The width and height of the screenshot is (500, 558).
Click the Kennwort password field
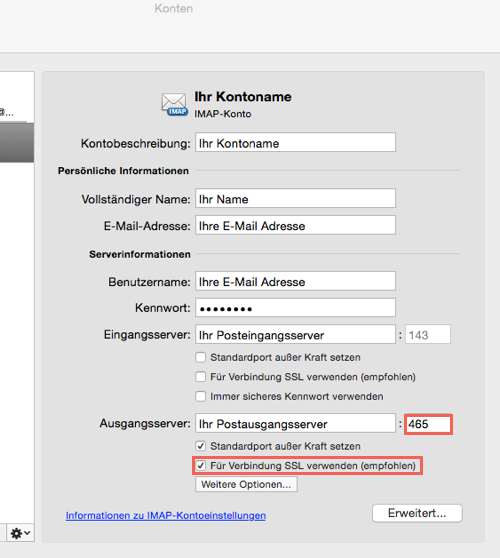pos(295,308)
